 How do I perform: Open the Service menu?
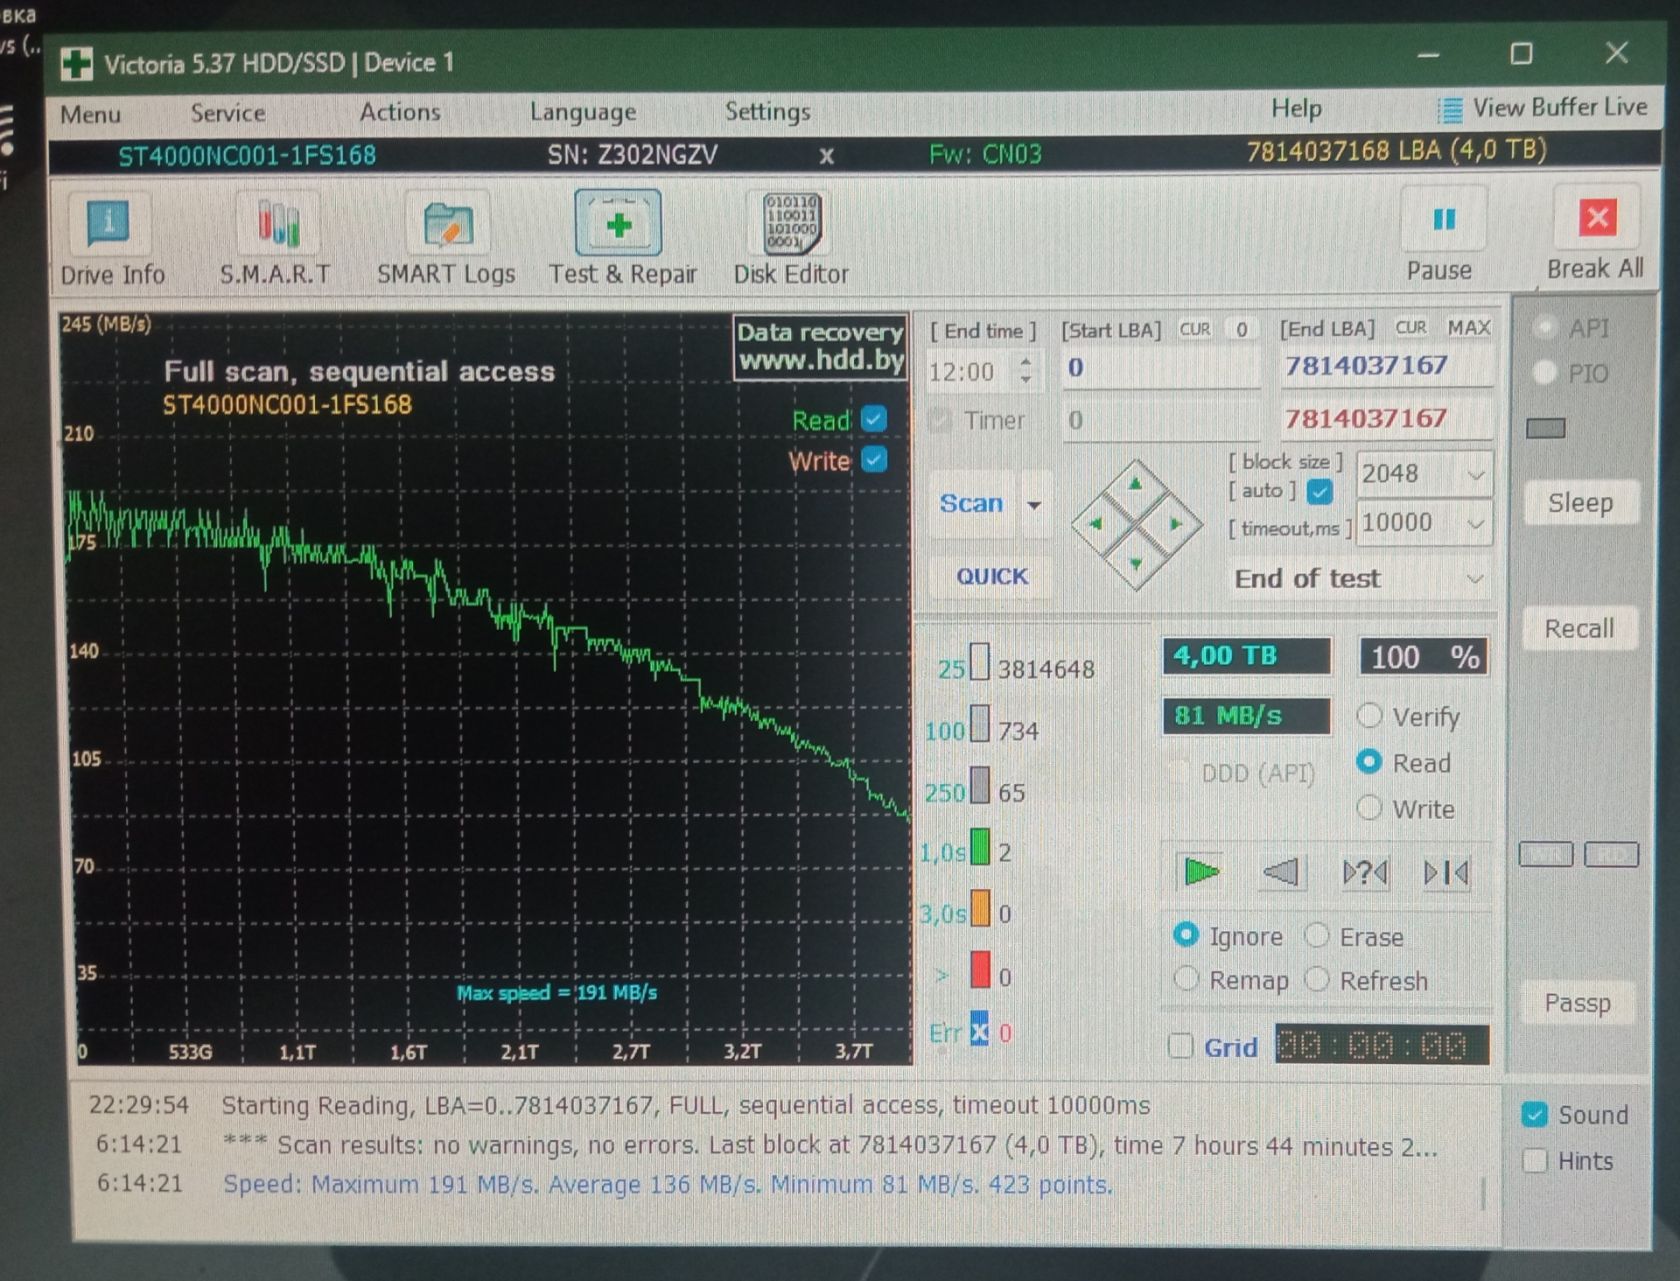pos(228,113)
